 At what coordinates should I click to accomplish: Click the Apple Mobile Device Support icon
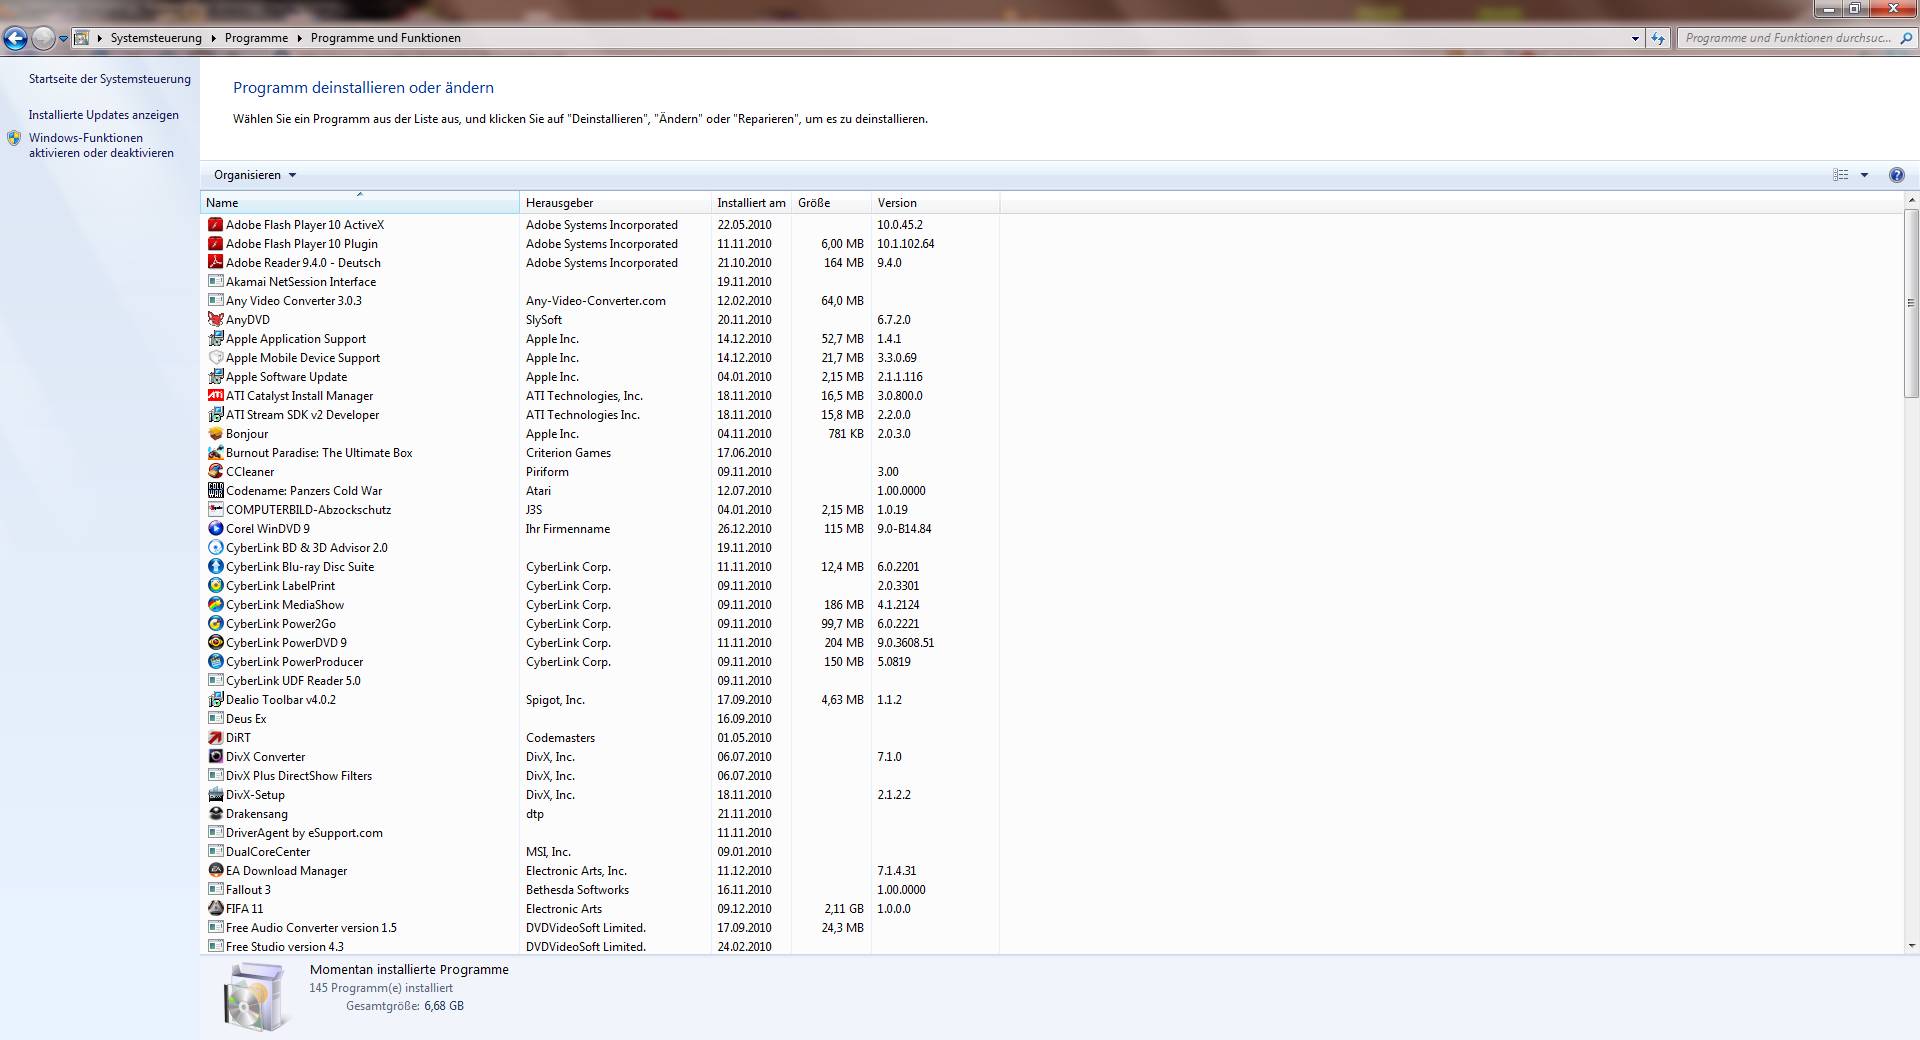point(215,358)
